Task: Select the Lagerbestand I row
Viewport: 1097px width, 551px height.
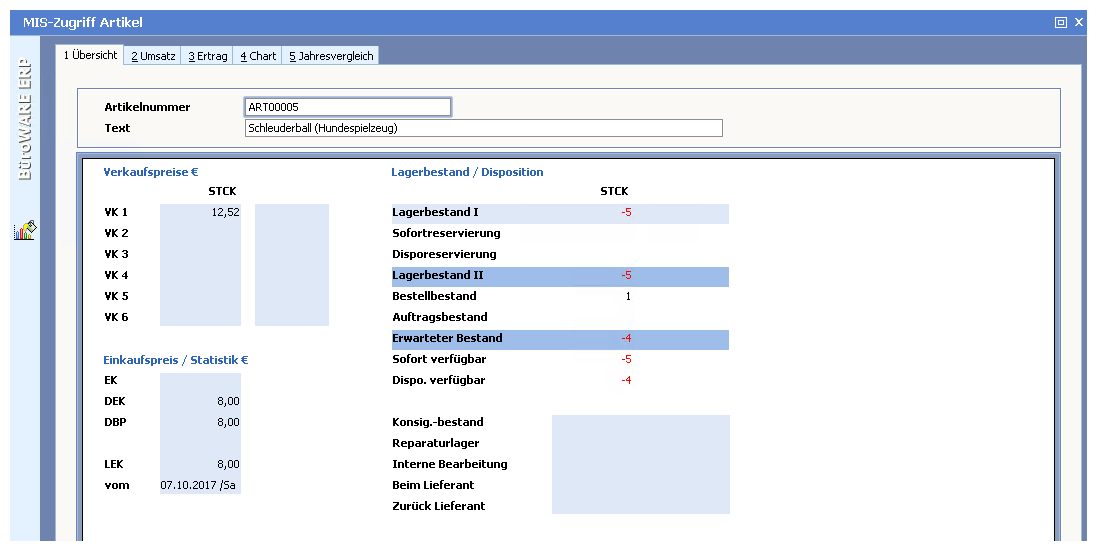Action: point(559,212)
